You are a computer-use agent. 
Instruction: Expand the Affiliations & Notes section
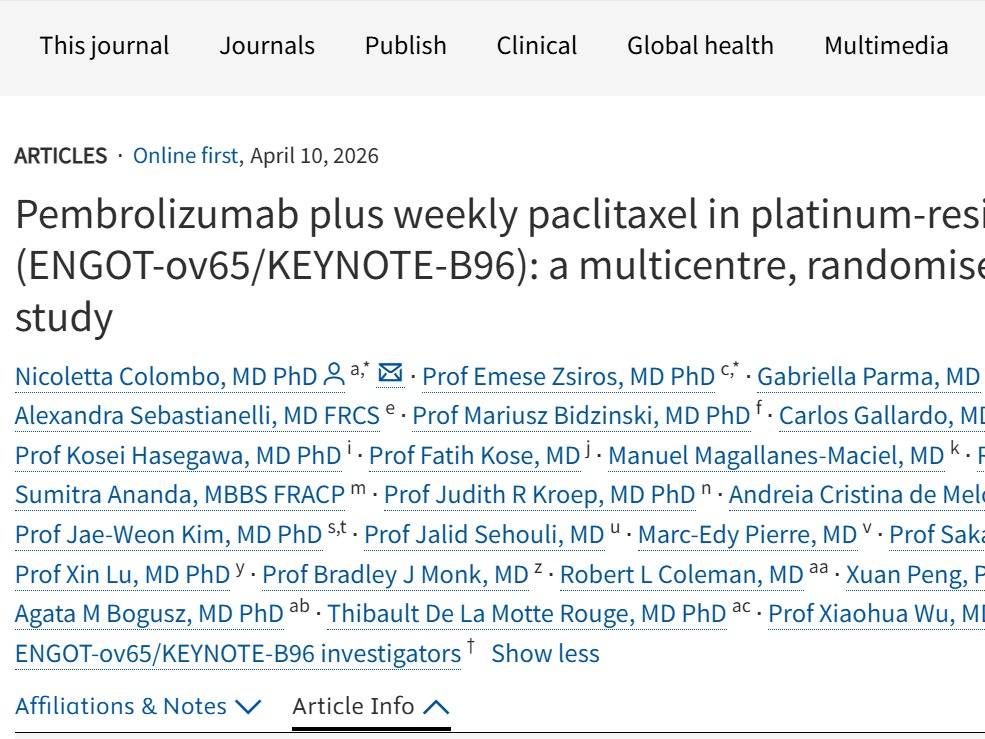click(138, 706)
